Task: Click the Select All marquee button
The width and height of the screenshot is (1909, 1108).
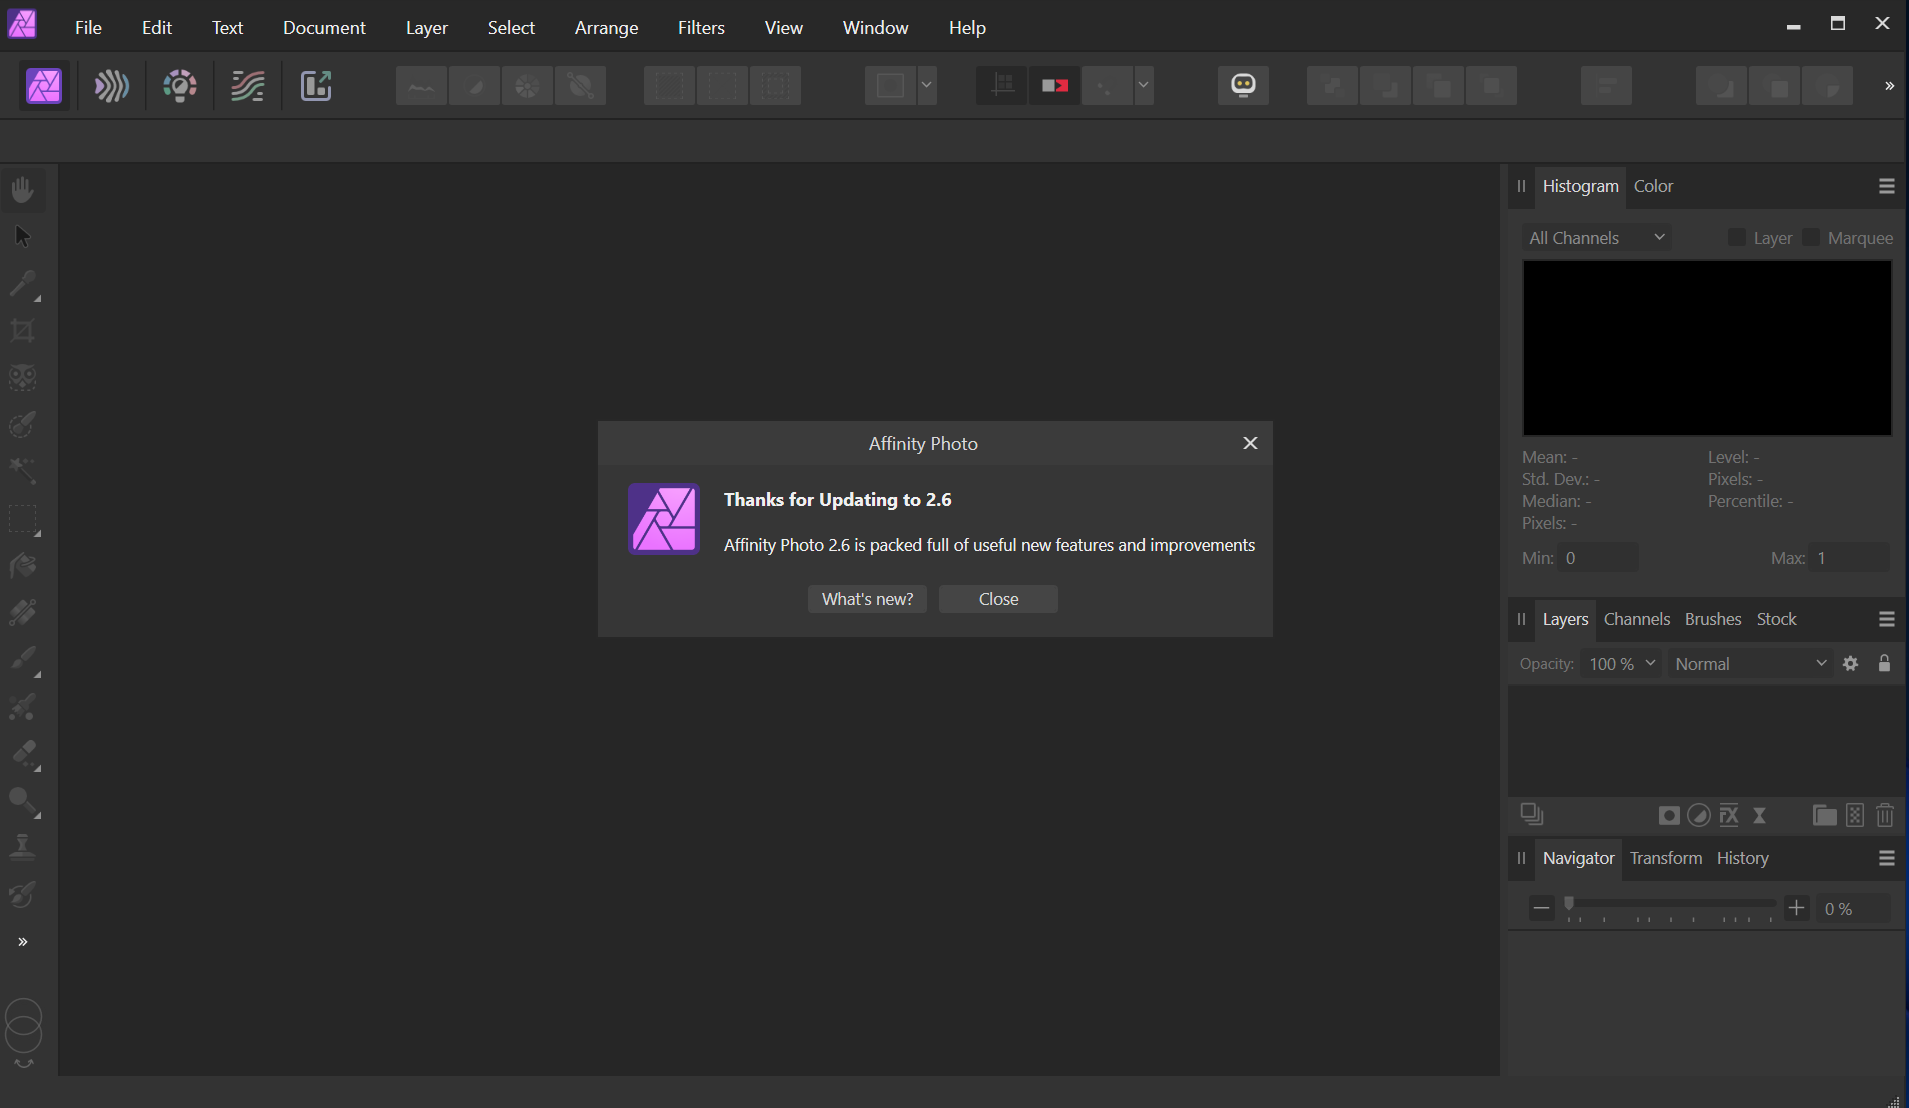Action: click(x=669, y=86)
